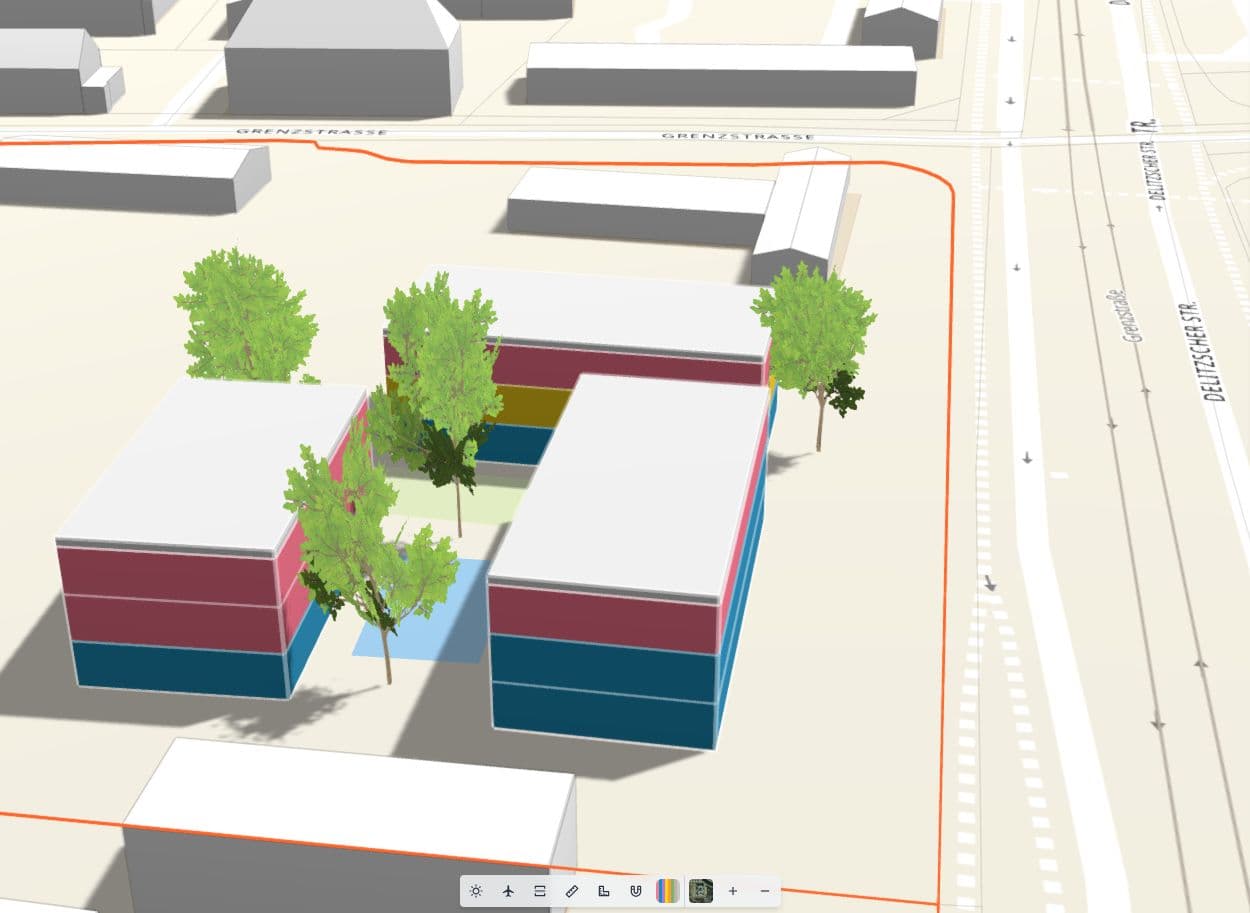Select the sun shadow simulation tool
The width and height of the screenshot is (1250, 913).
click(477, 889)
